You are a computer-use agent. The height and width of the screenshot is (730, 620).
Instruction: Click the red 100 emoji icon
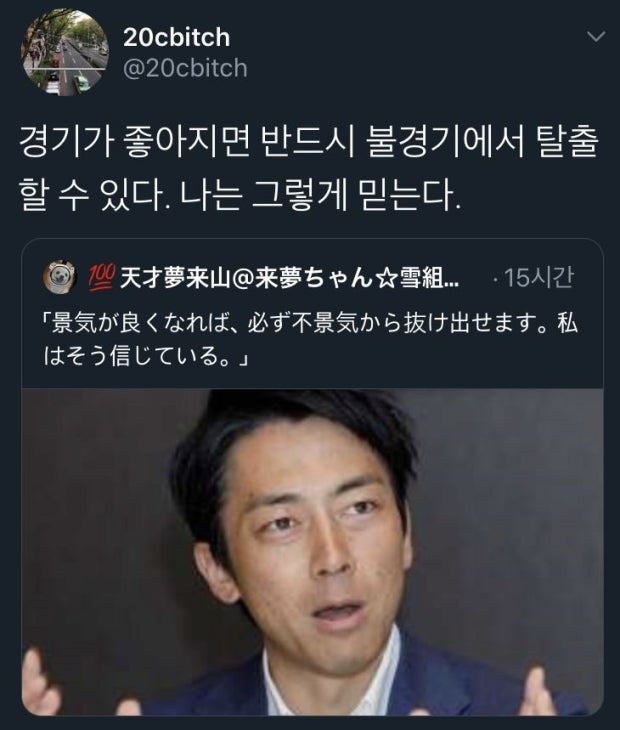coord(101,278)
